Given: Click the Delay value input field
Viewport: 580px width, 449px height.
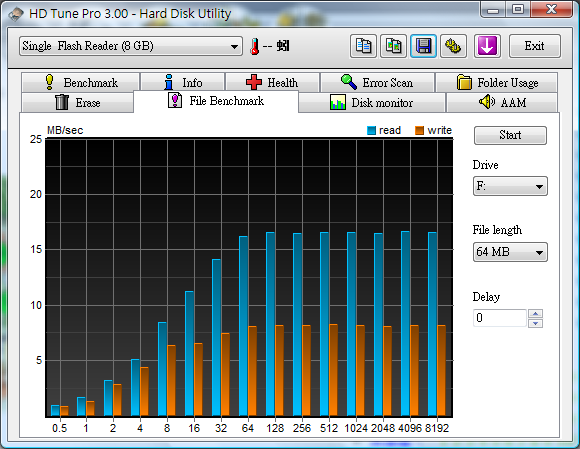Looking at the screenshot, I should (x=499, y=318).
